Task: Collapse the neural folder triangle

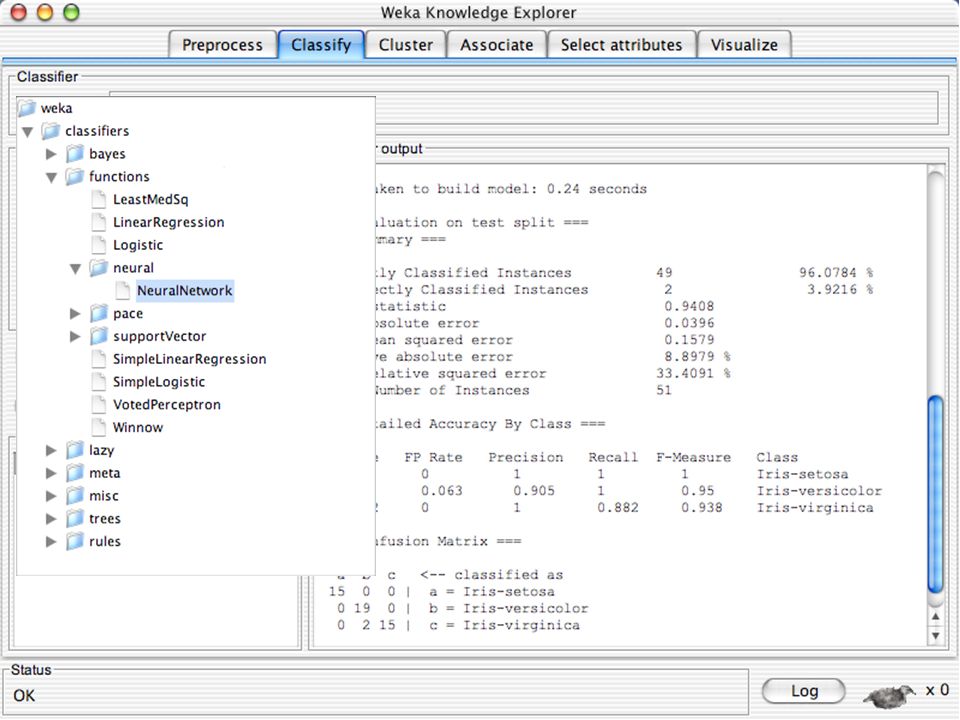Action: [x=75, y=269]
